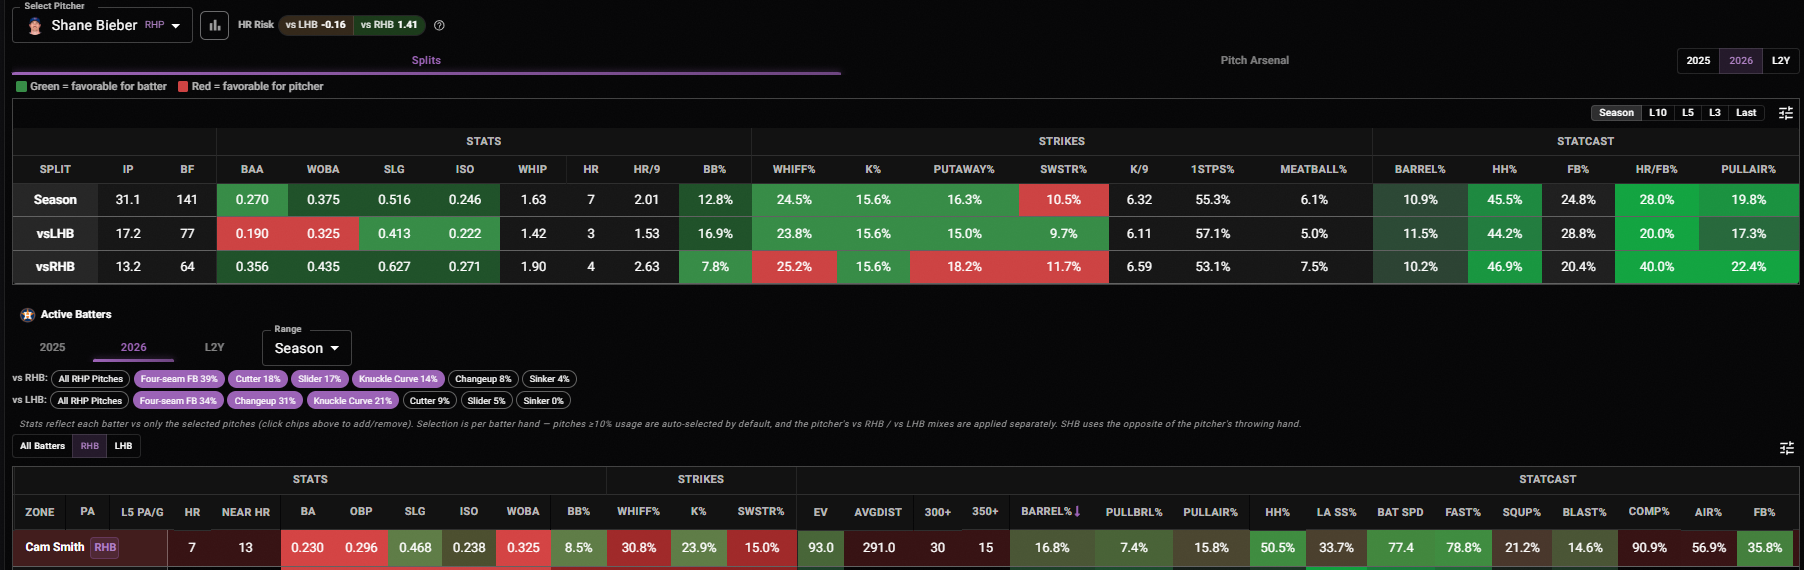Enable the Changeup 8% chip vs RHB

[x=483, y=379]
